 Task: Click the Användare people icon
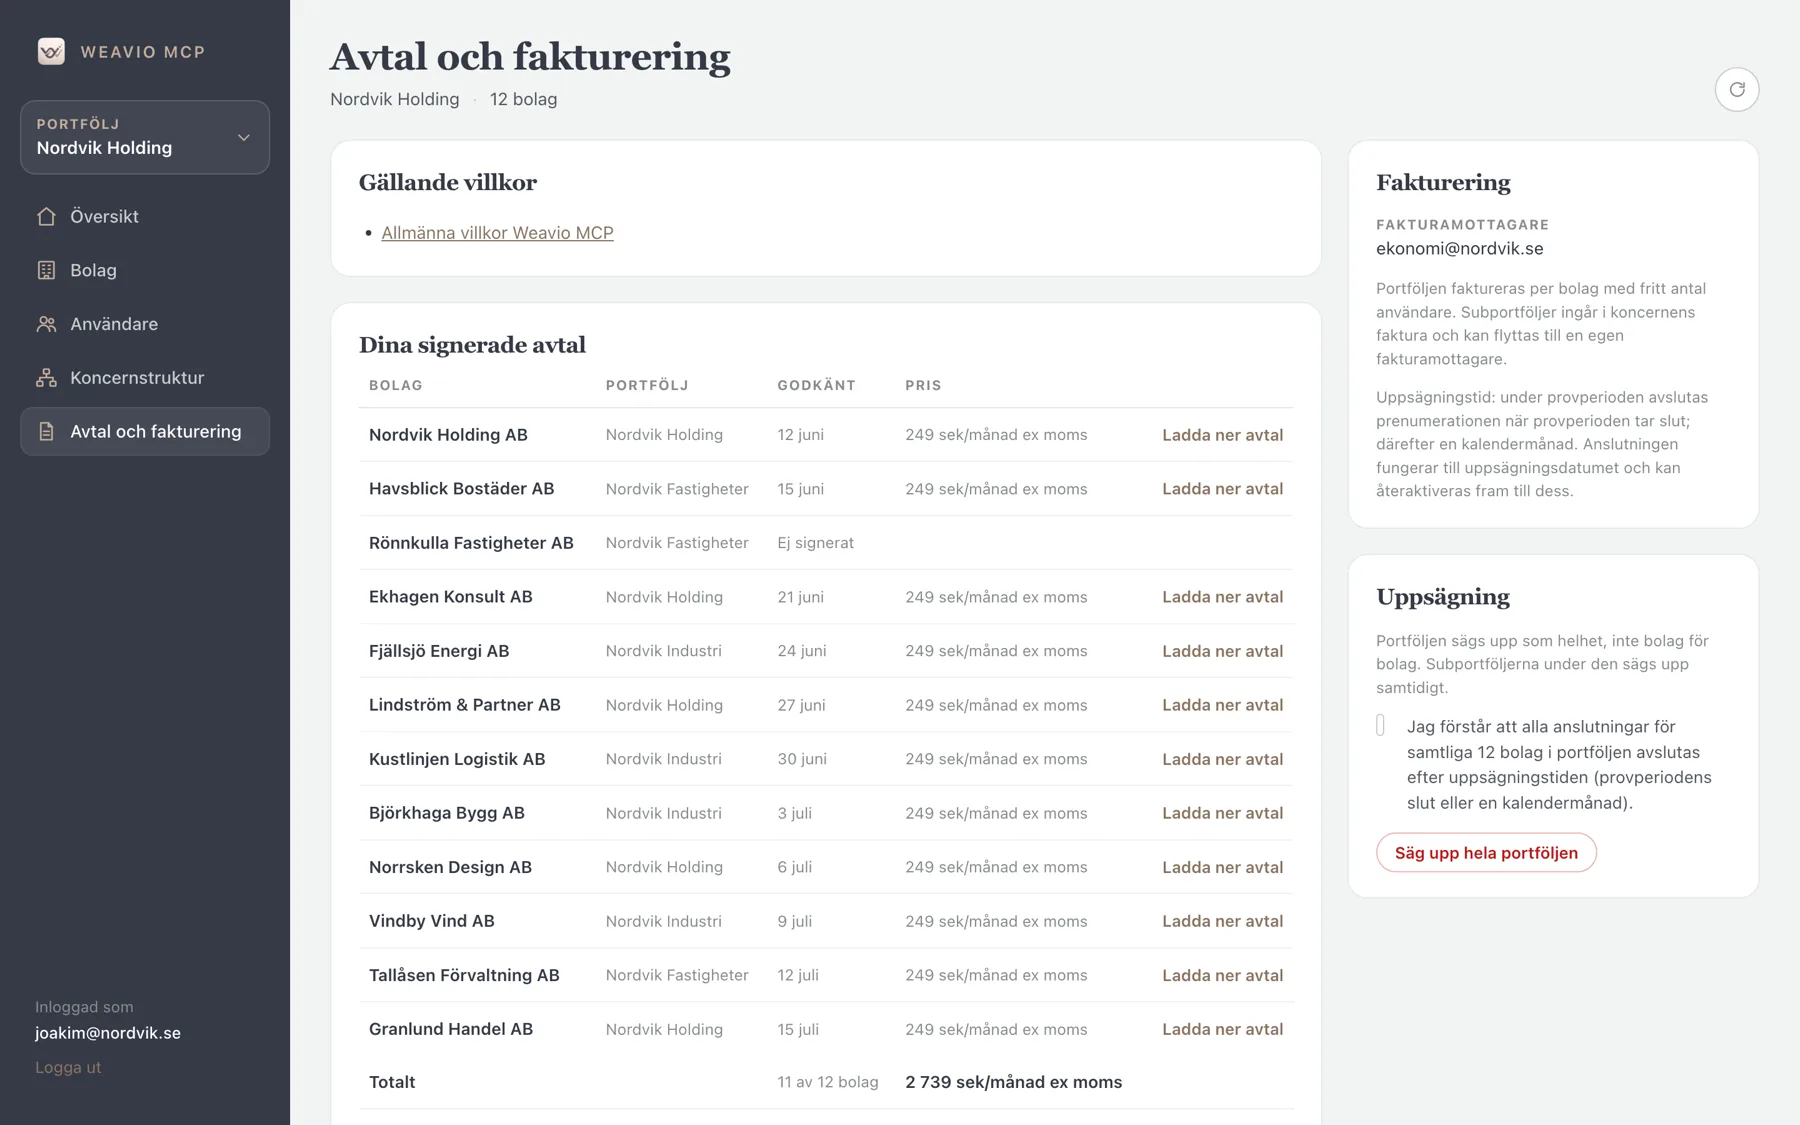click(x=46, y=324)
